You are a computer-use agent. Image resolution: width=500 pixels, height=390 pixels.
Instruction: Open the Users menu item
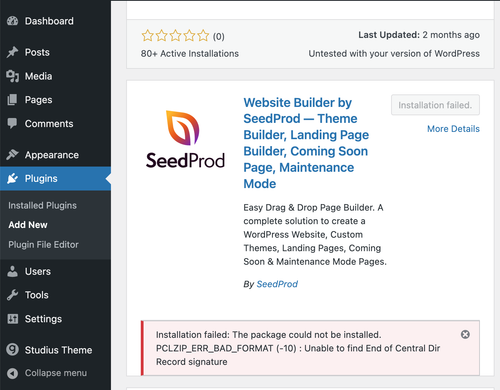pyautogui.click(x=38, y=271)
